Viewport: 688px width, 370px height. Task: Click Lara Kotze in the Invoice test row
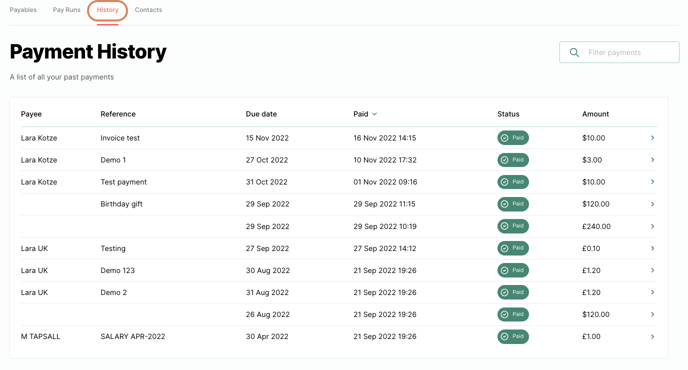[39, 138]
